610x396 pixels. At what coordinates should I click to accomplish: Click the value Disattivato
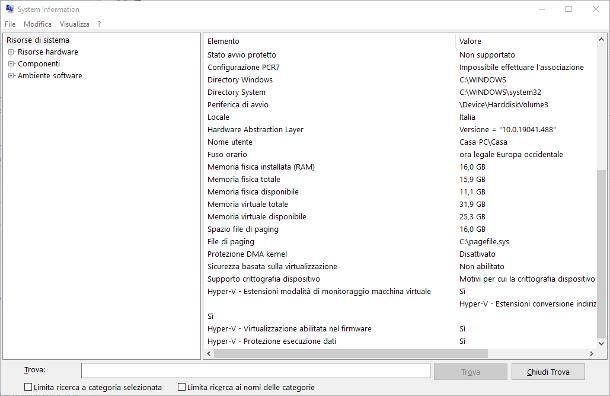point(477,254)
